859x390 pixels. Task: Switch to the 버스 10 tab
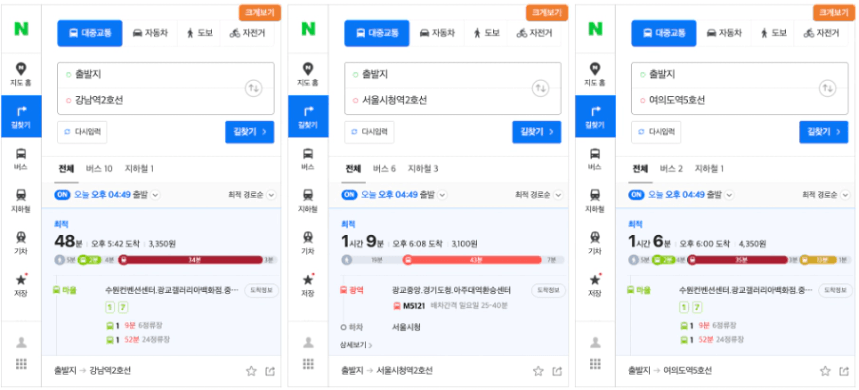(x=99, y=169)
